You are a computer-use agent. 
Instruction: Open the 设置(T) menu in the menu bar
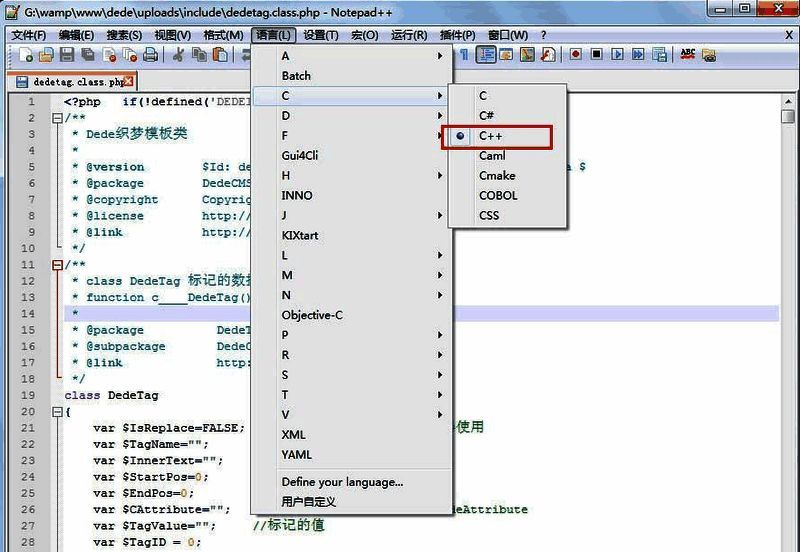321,35
